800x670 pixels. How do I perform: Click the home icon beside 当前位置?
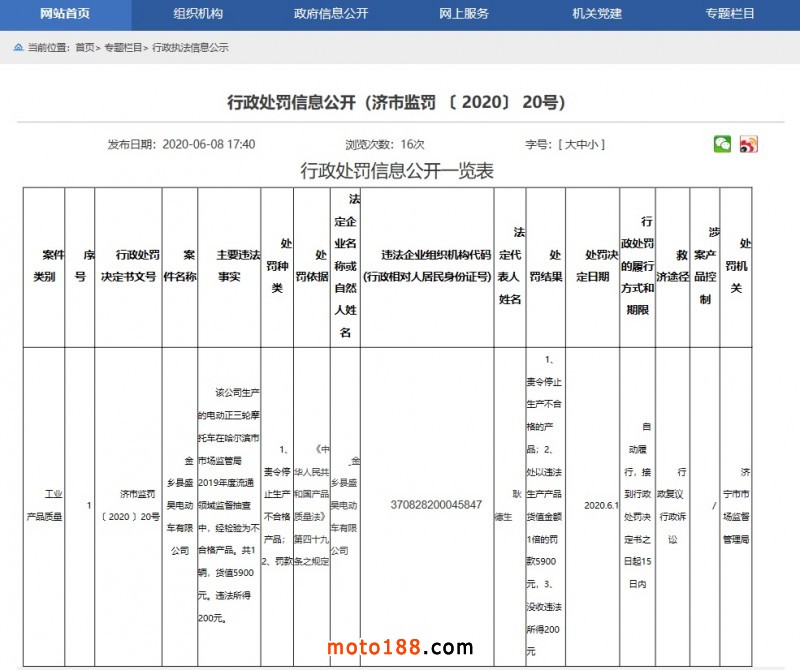tap(18, 47)
